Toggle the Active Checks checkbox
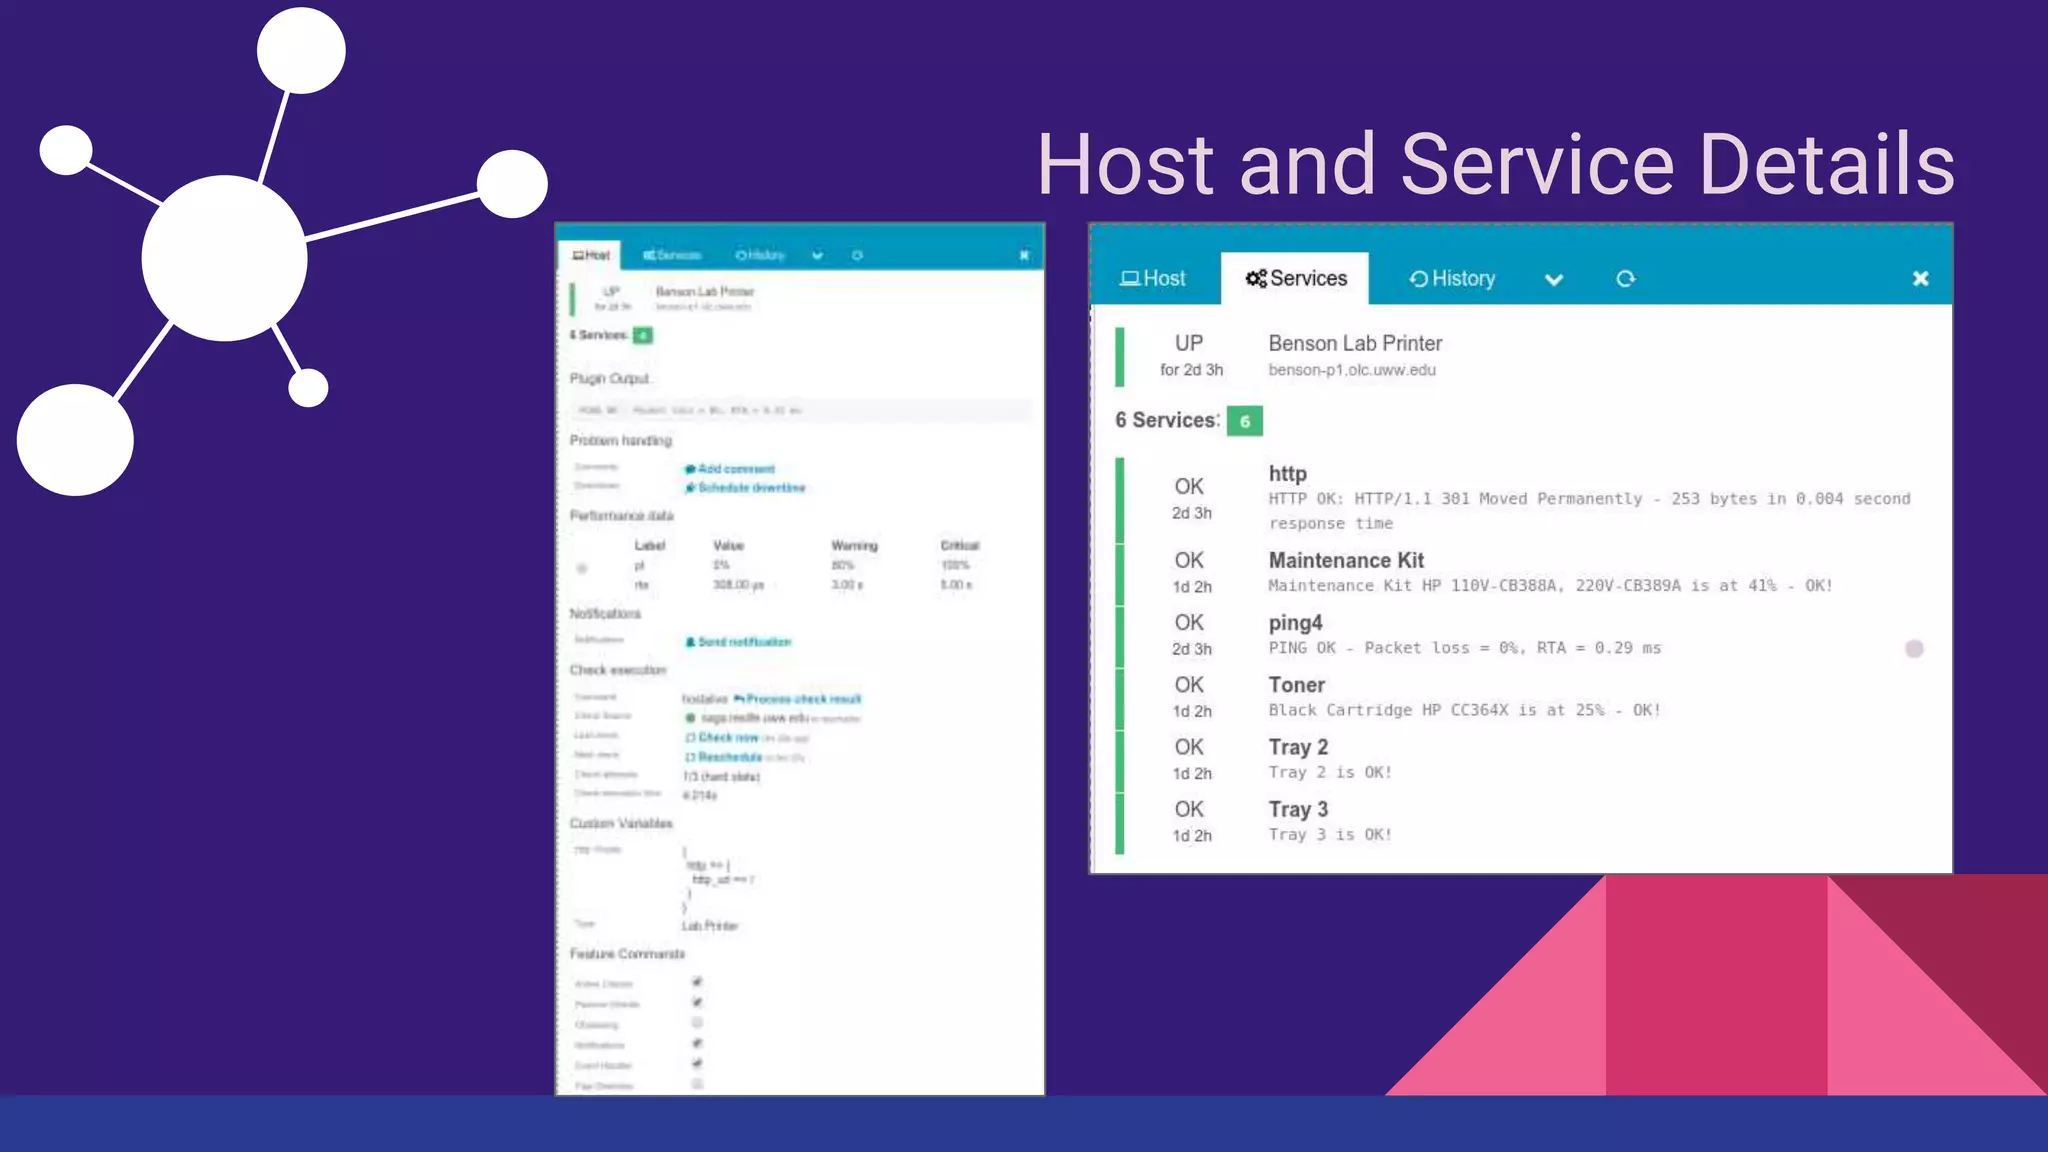 click(697, 982)
